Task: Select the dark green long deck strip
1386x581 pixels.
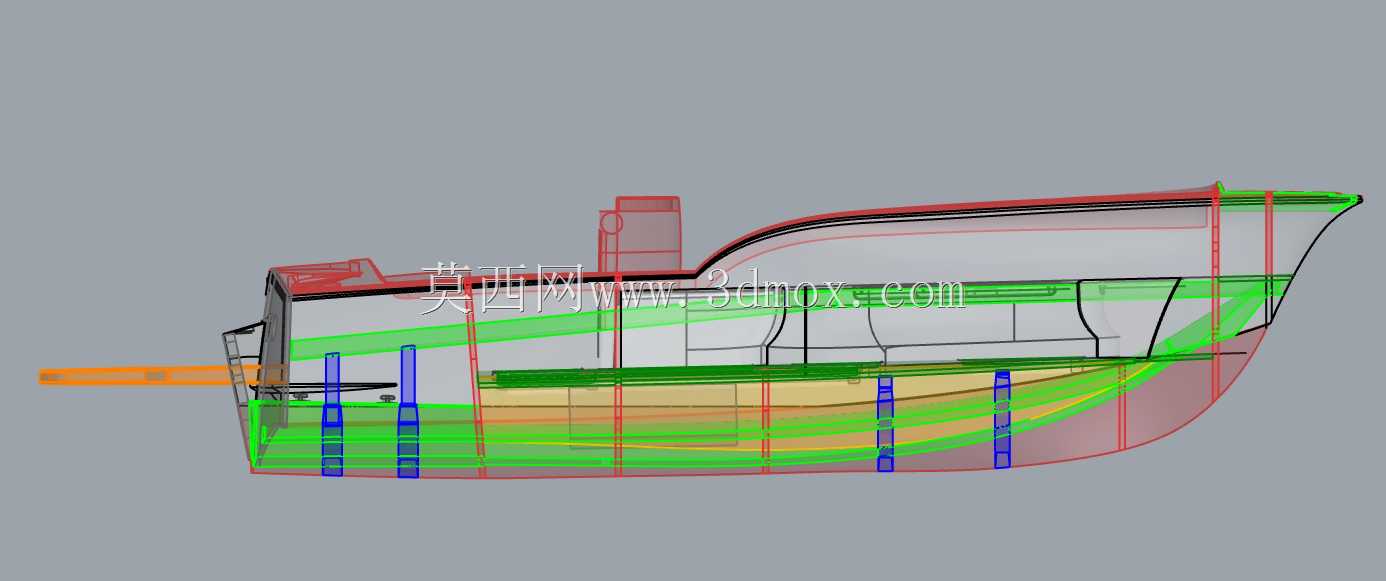Action: tap(678, 376)
